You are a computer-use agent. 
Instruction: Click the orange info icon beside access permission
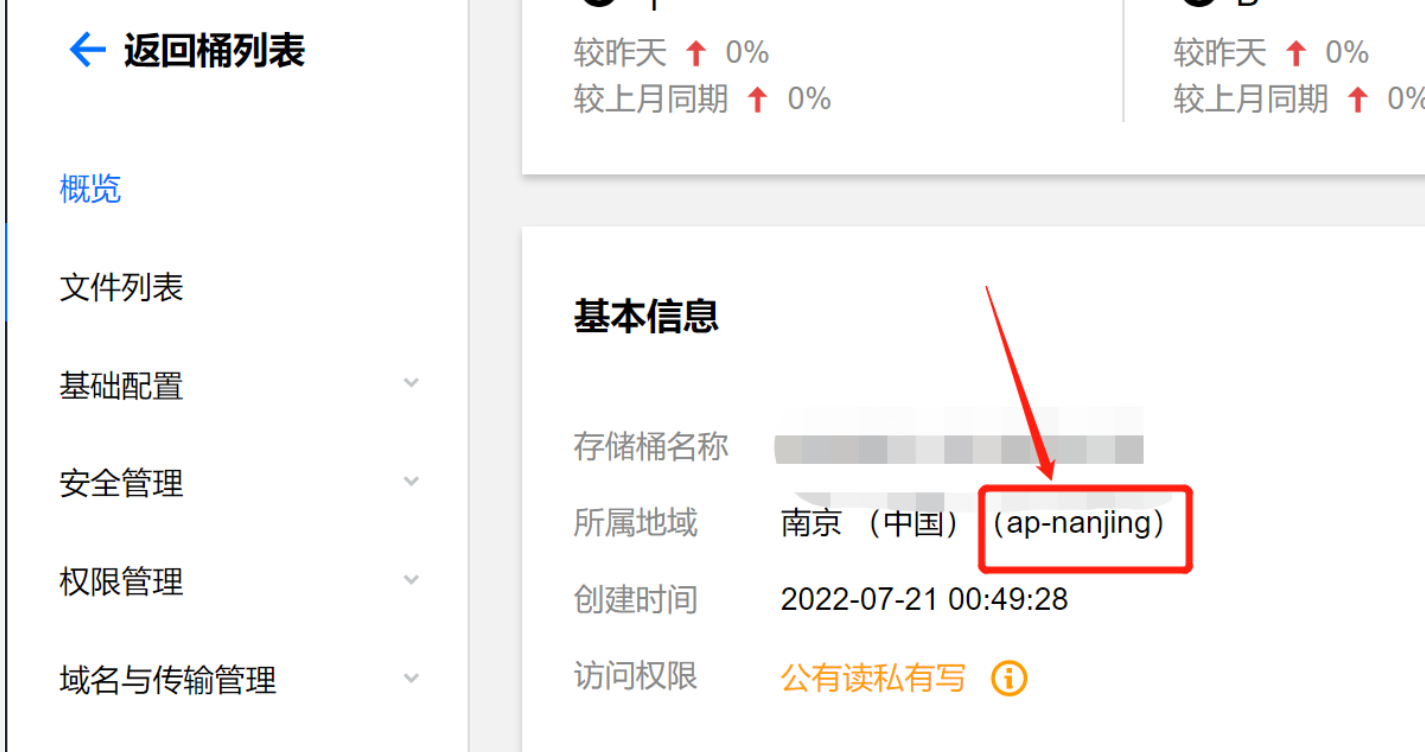tap(1009, 679)
